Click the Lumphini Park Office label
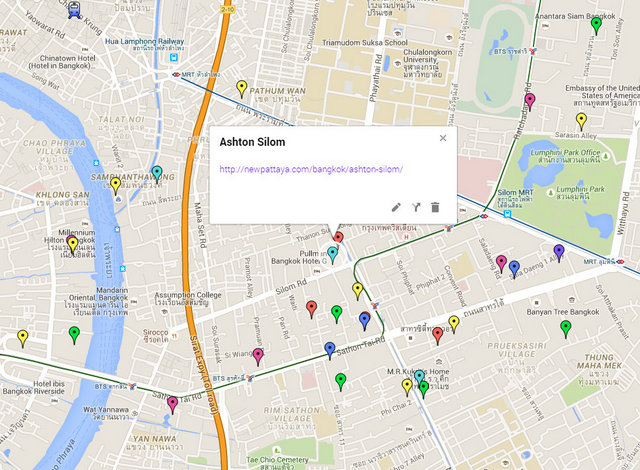 pyautogui.click(x=566, y=155)
